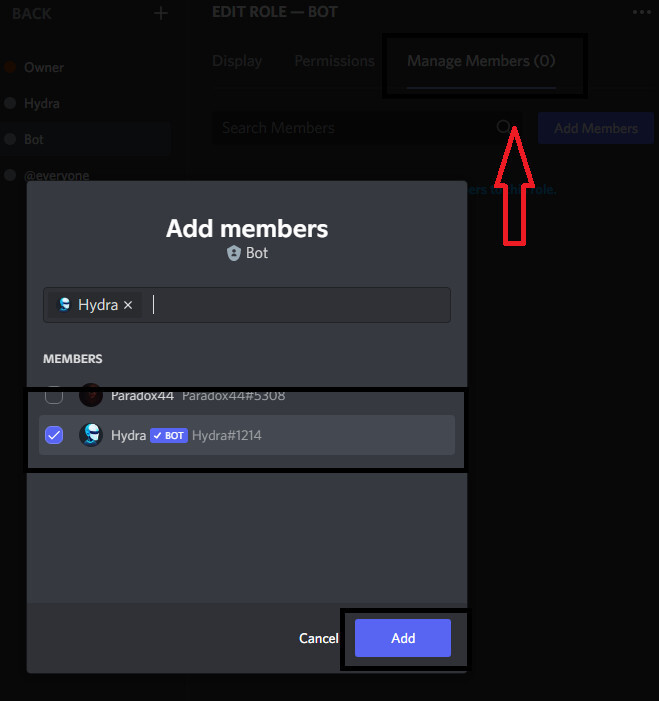Click the Owner role color dot
659x701 pixels.
click(x=10, y=67)
